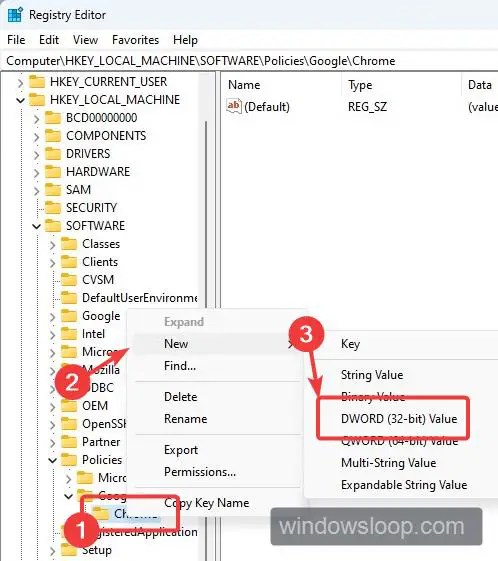Click the REG_SZ type cell
Image resolution: width=498 pixels, height=561 pixels.
tap(367, 107)
